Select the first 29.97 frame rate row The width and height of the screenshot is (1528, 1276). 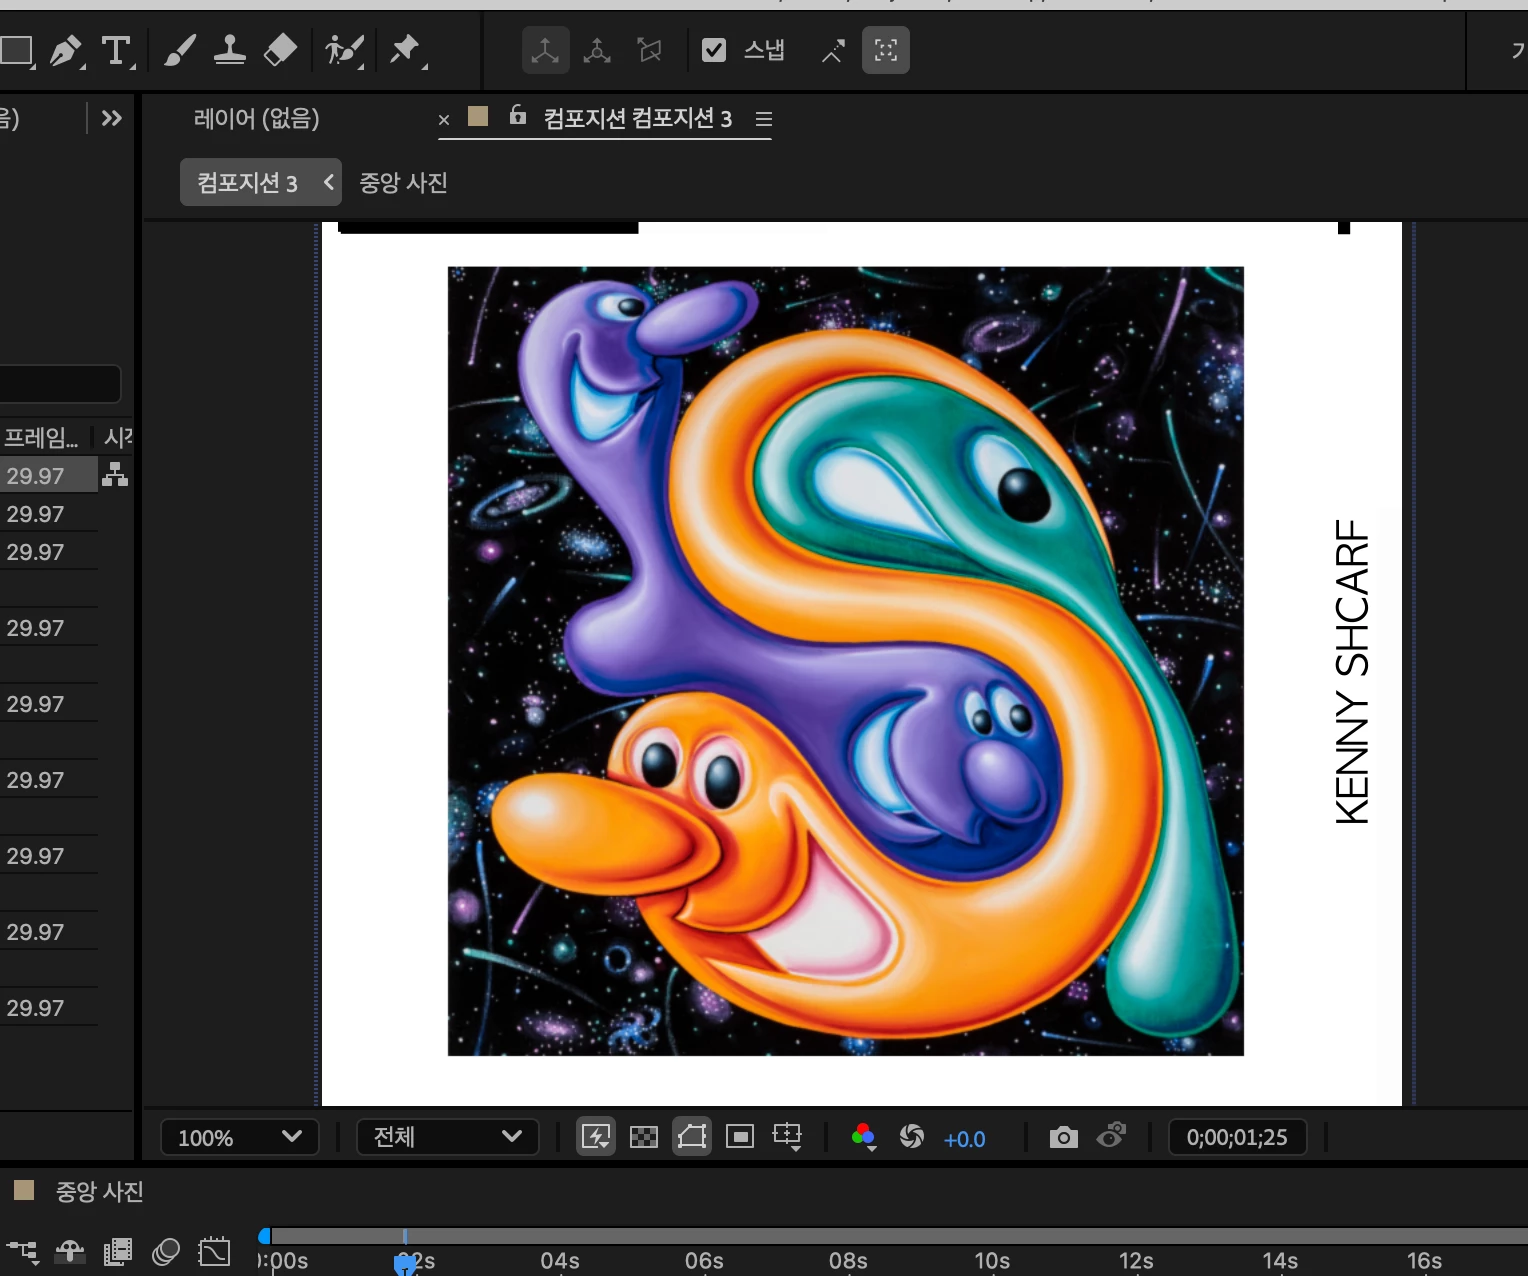pos(48,475)
